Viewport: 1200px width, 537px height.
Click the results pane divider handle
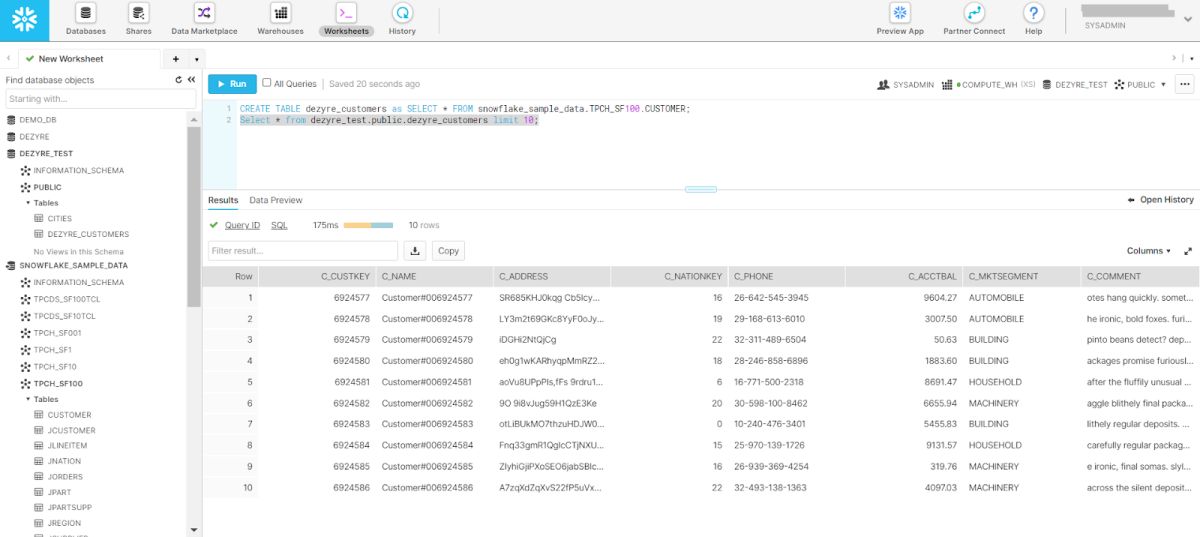(x=701, y=189)
